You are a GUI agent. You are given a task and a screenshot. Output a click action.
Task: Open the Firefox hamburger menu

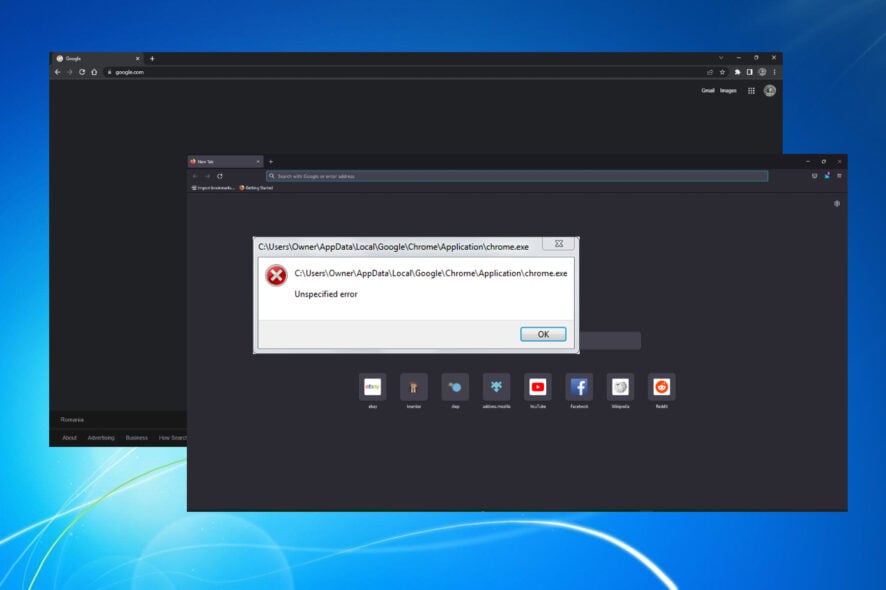pos(840,176)
